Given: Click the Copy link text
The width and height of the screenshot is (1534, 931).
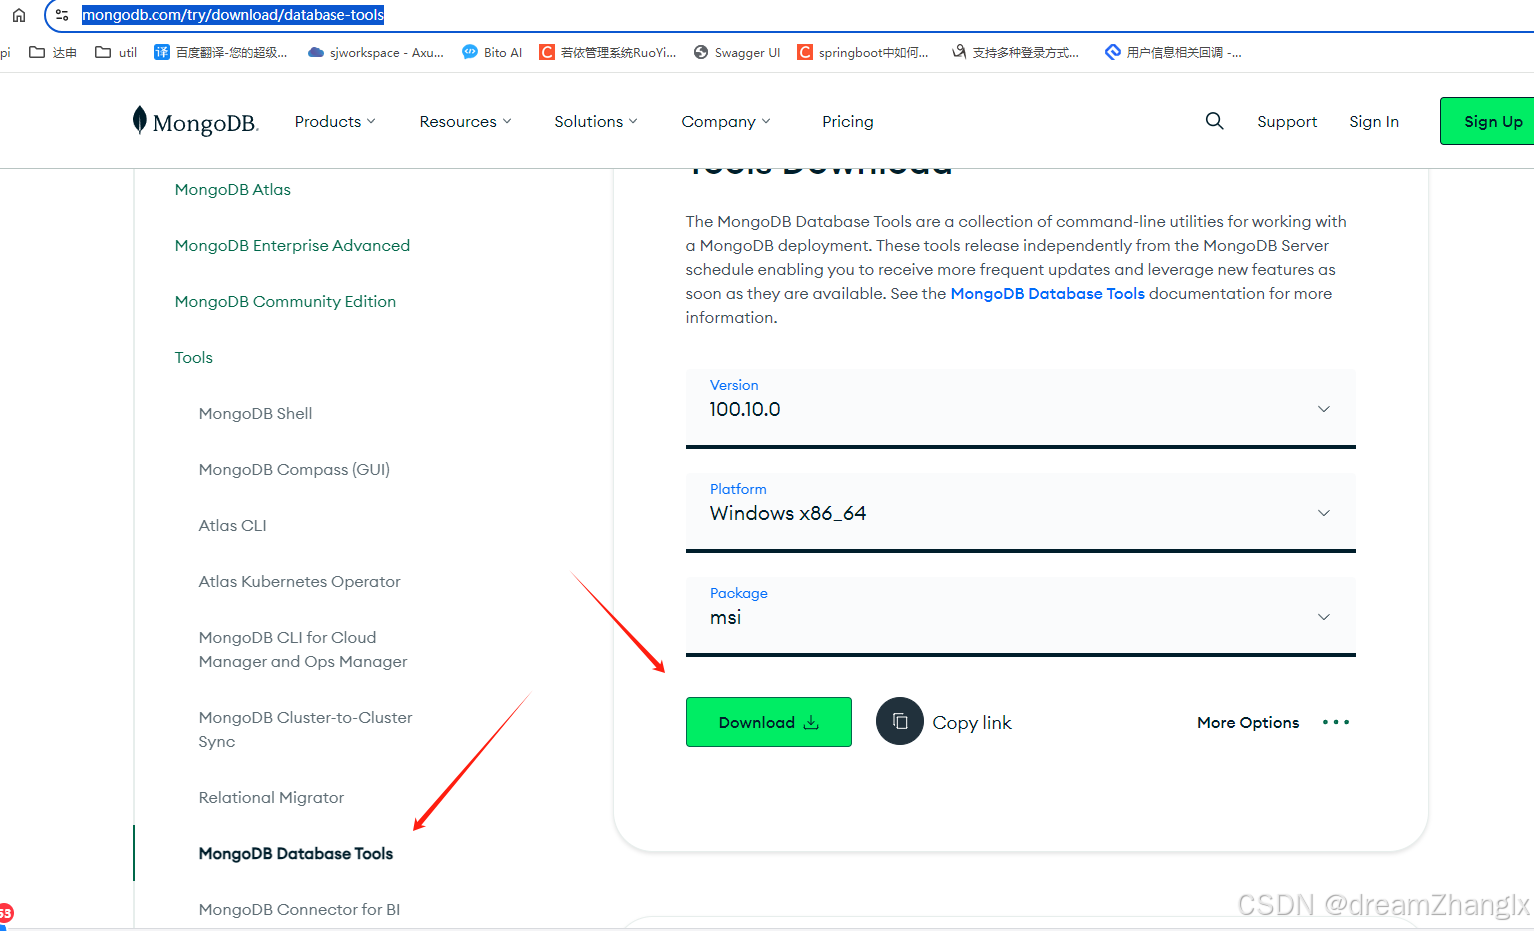Looking at the screenshot, I should 972,722.
